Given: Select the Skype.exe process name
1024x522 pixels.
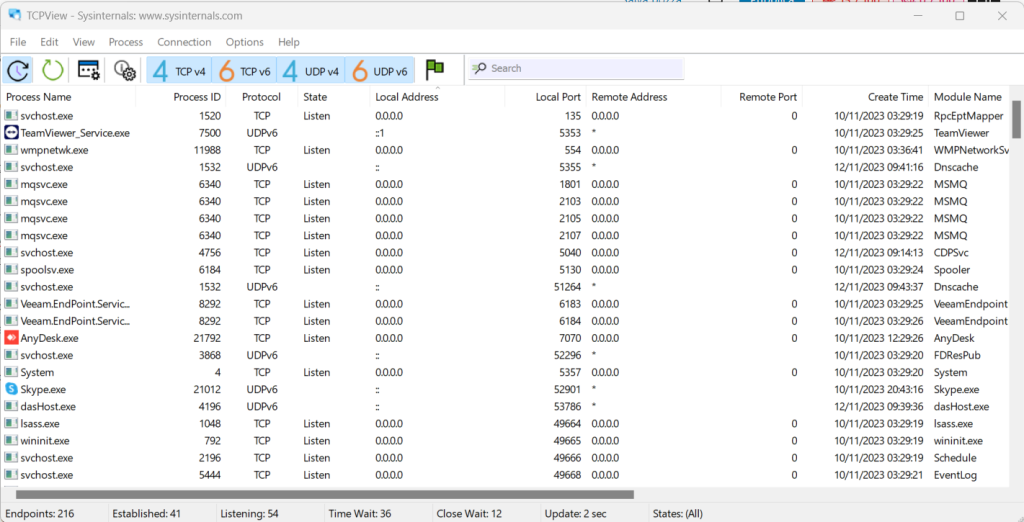Looking at the screenshot, I should pyautogui.click(x=44, y=389).
